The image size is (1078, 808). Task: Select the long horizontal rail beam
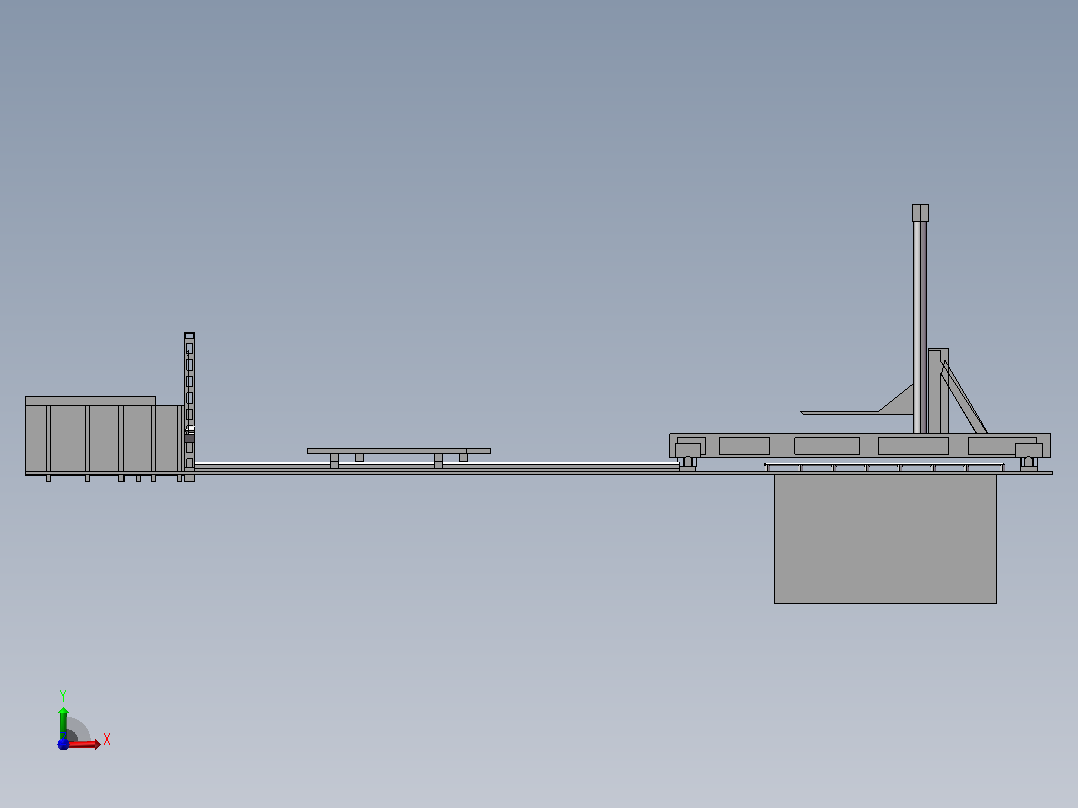click(x=437, y=466)
